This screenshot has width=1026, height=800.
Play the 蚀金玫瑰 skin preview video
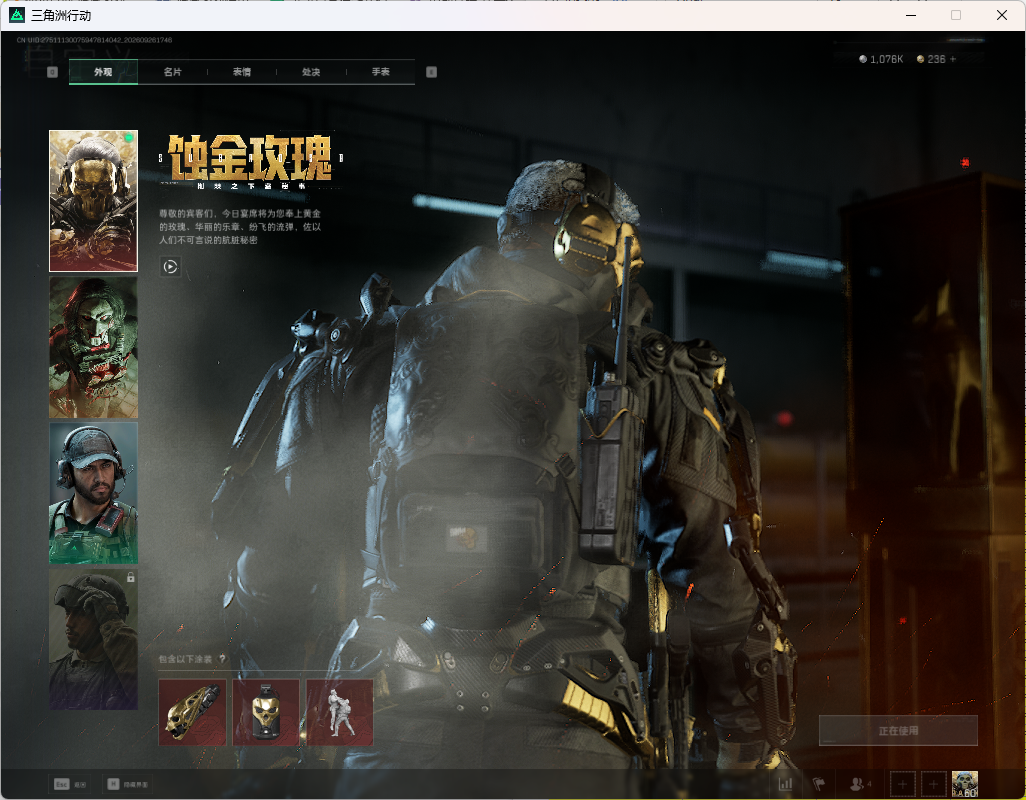(x=170, y=266)
